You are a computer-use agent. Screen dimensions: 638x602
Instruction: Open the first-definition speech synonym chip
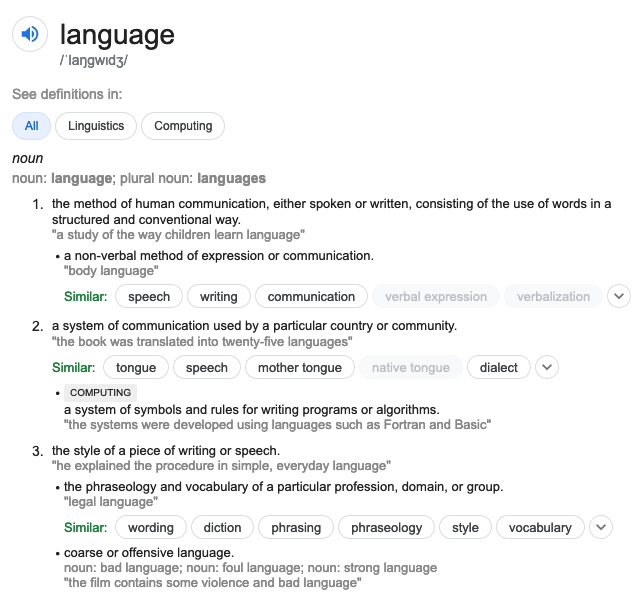(149, 297)
